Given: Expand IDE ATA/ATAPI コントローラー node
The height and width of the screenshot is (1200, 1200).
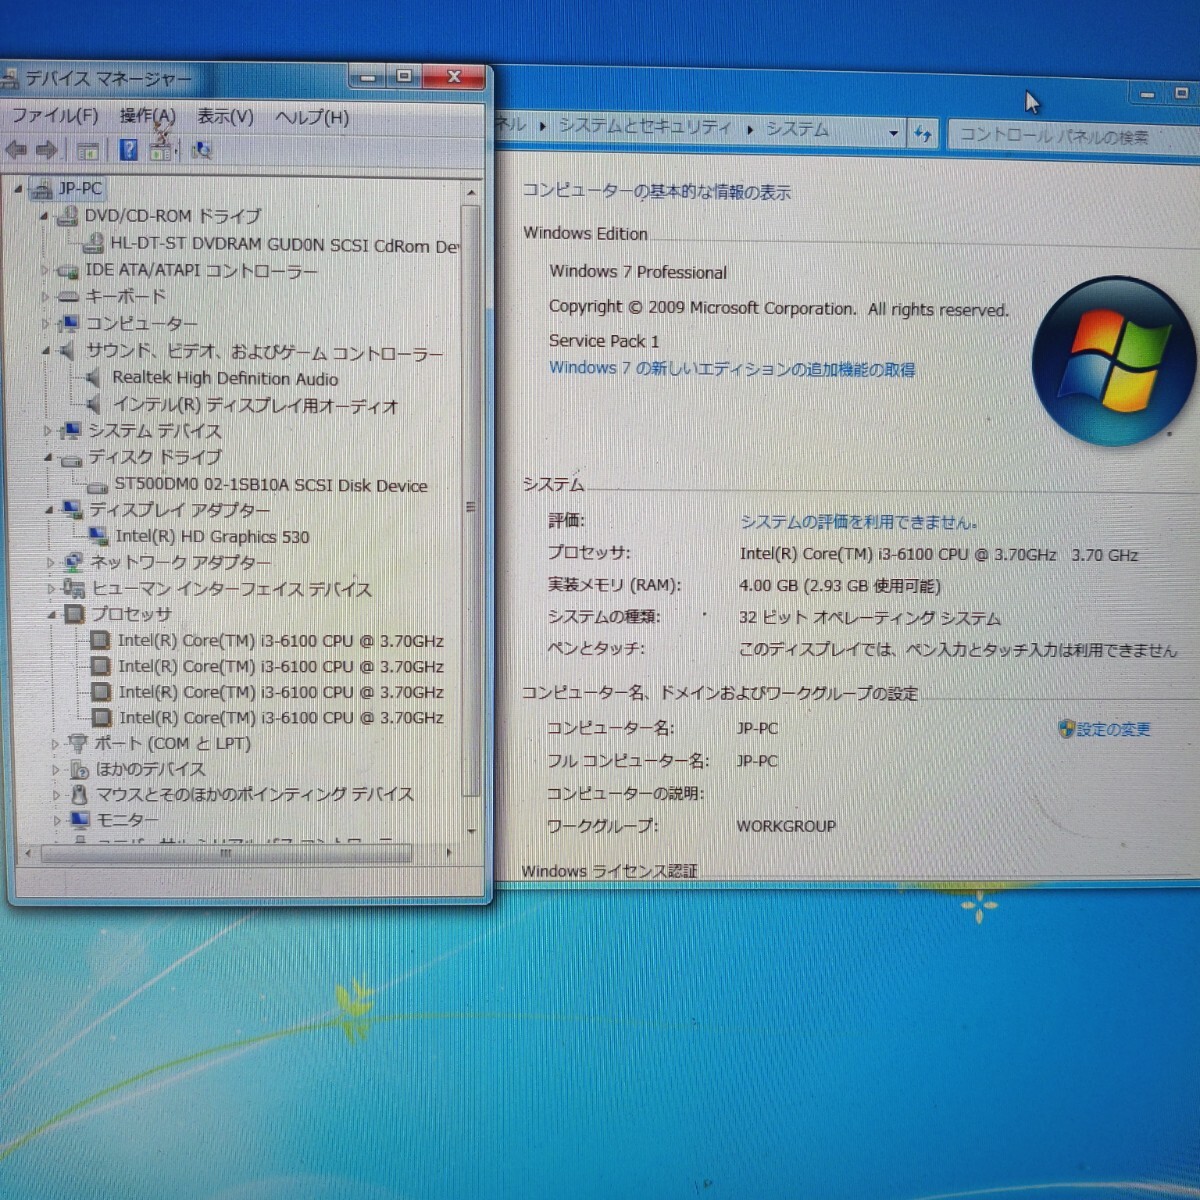Looking at the screenshot, I should click(45, 271).
